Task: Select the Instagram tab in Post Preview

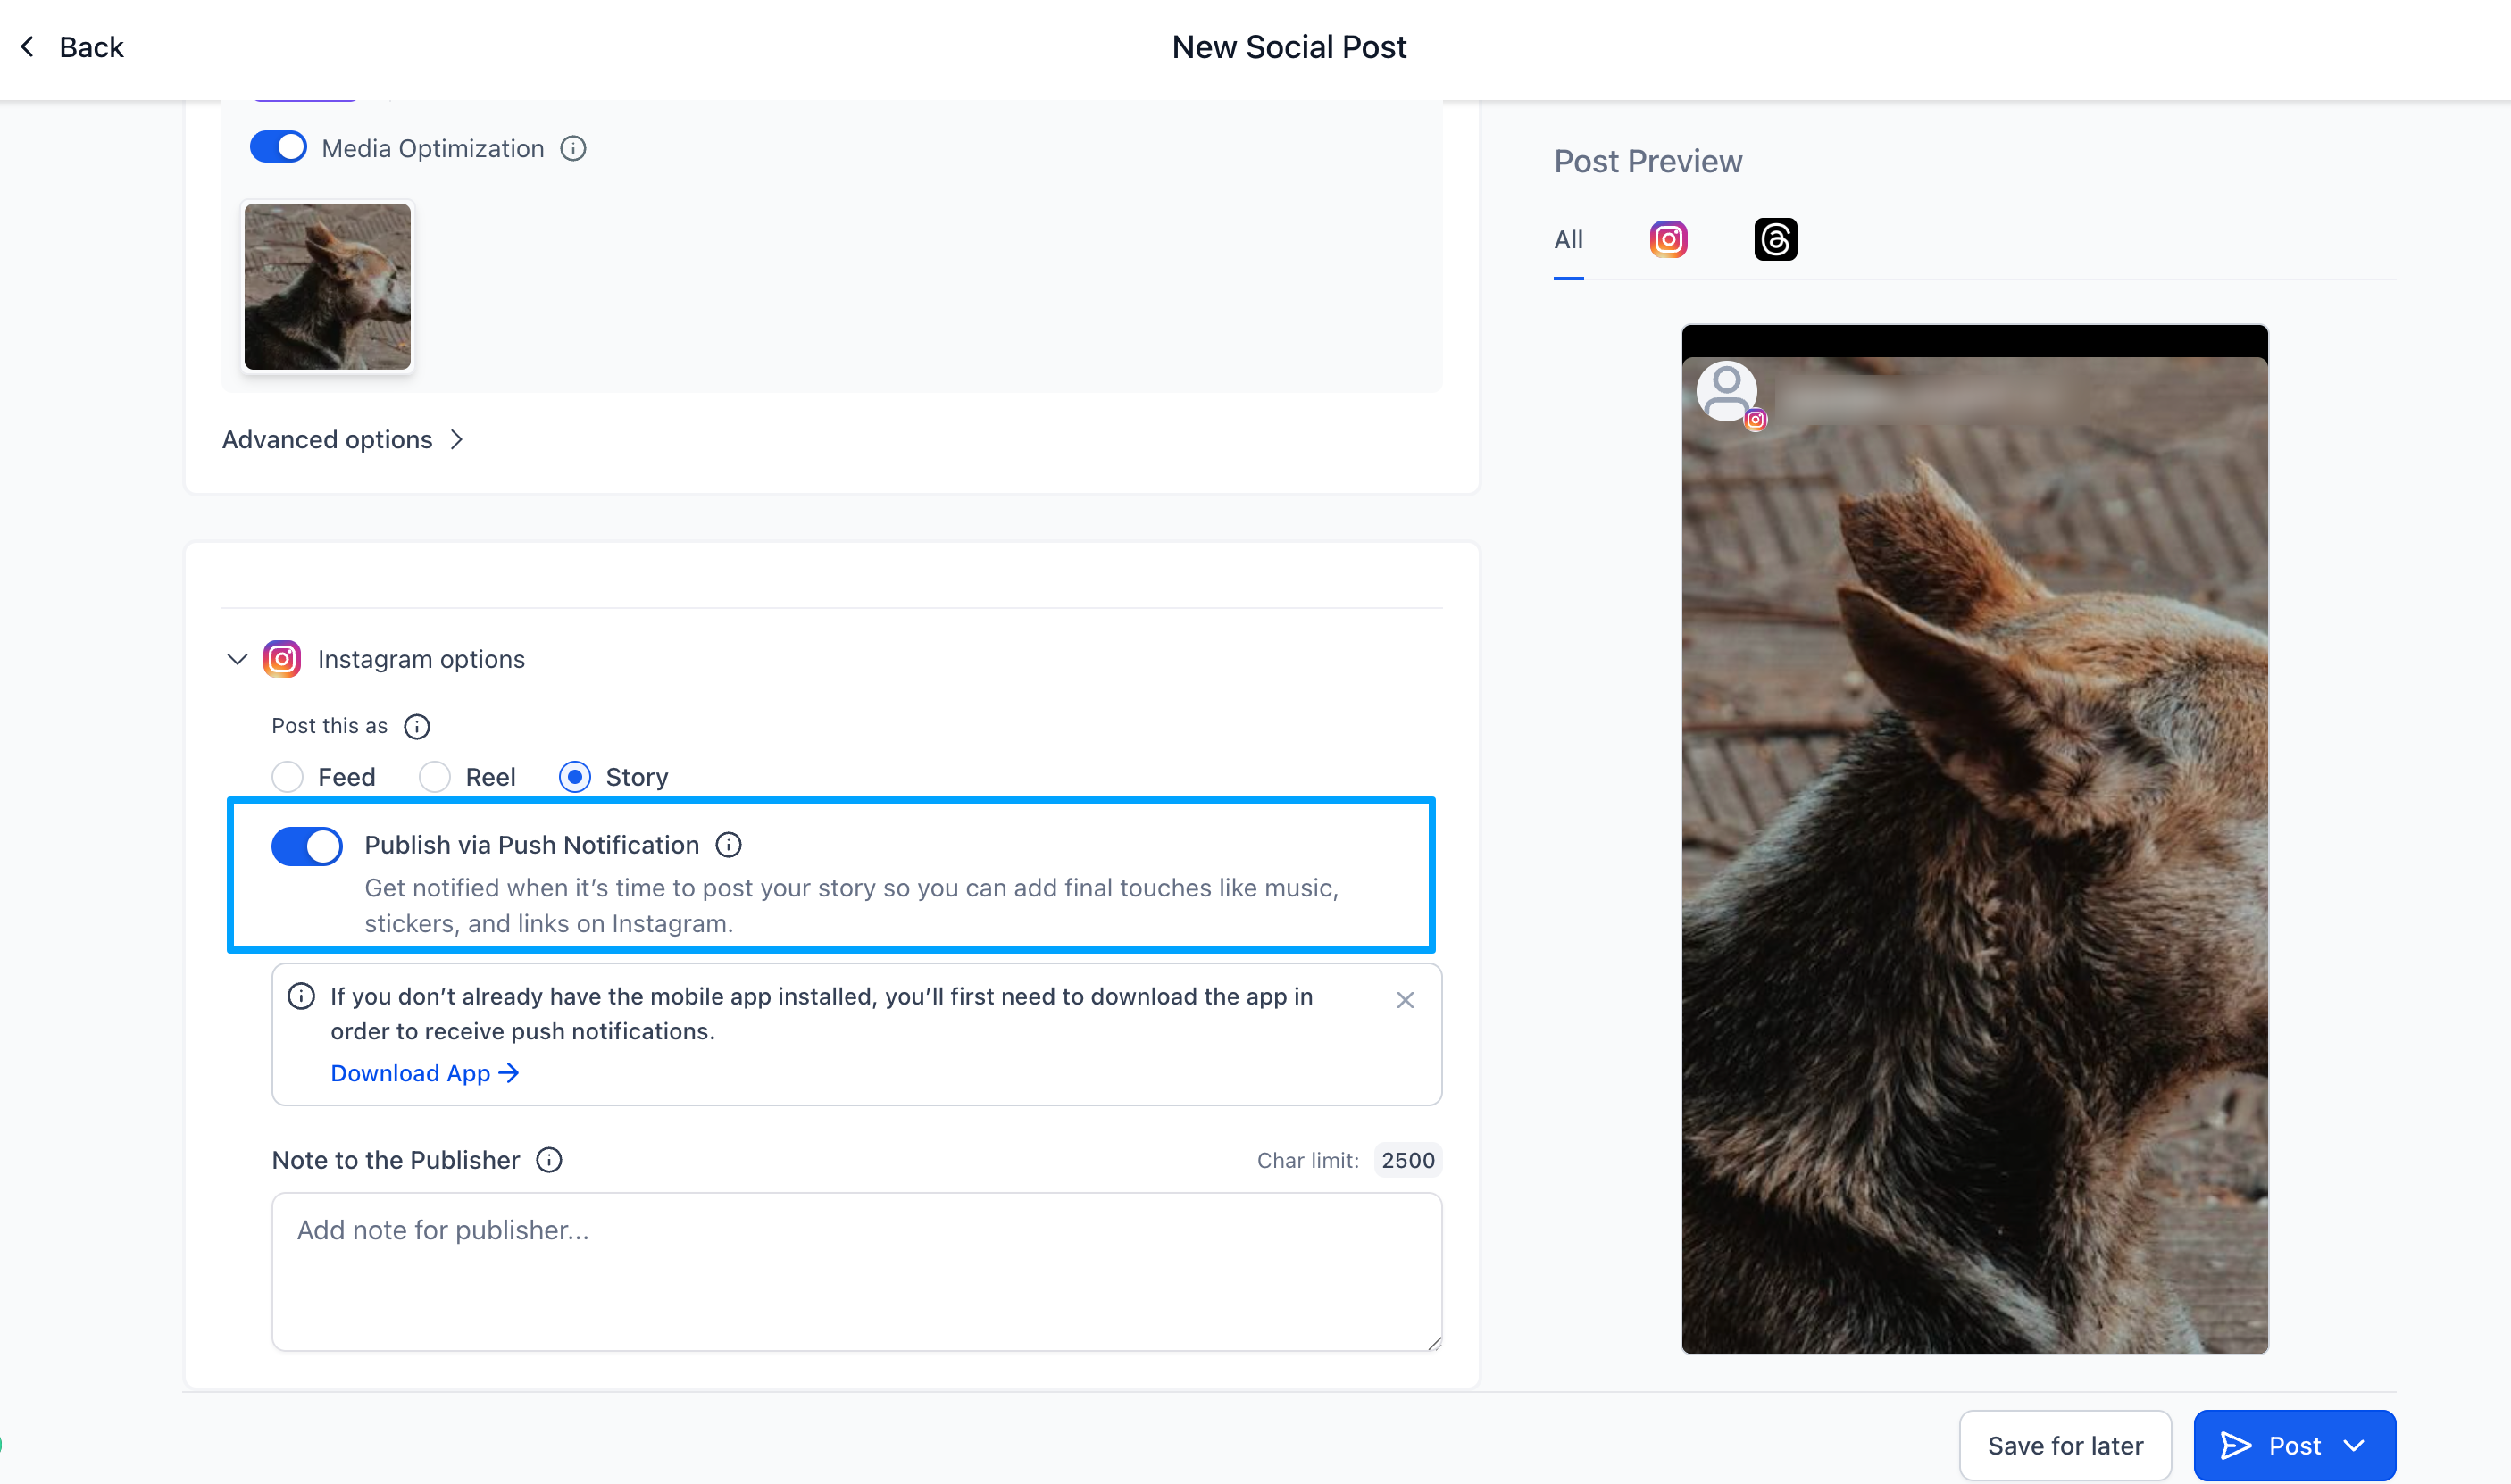Action: [x=1667, y=239]
